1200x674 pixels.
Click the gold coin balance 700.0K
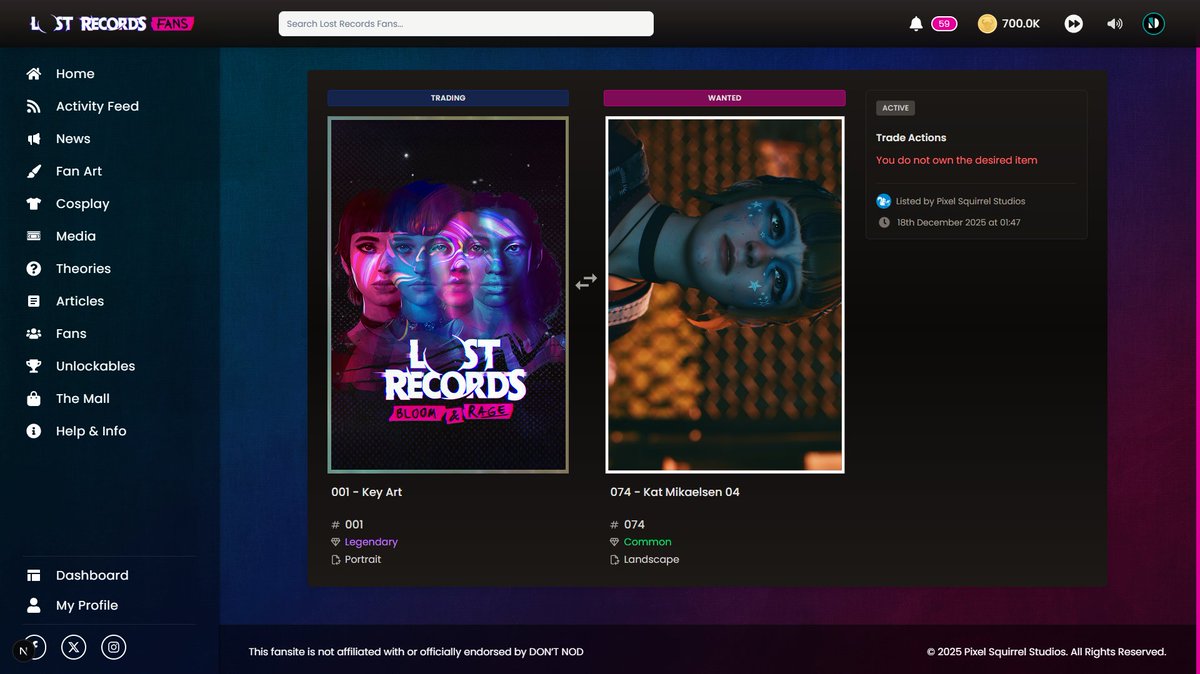coord(1009,24)
